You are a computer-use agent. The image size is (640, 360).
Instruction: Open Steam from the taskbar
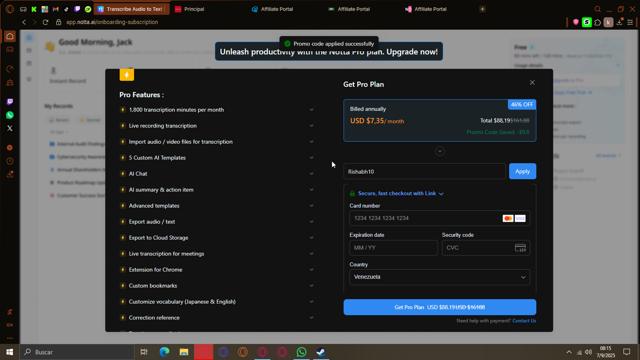(321, 352)
